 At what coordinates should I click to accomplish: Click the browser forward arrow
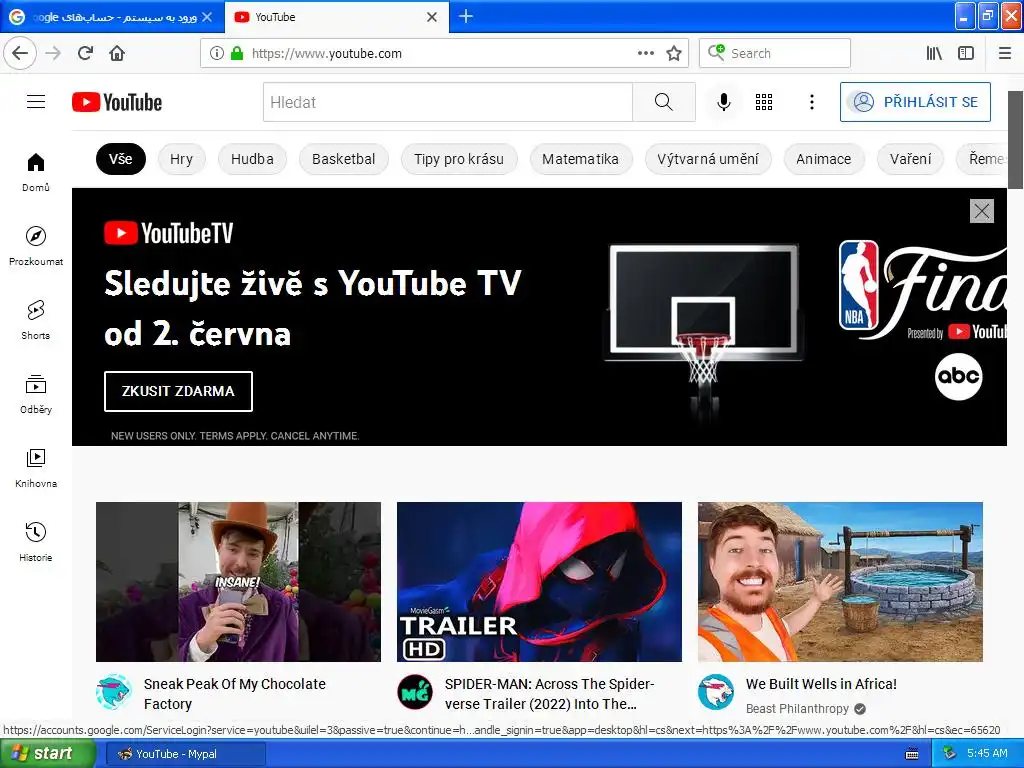coord(53,53)
